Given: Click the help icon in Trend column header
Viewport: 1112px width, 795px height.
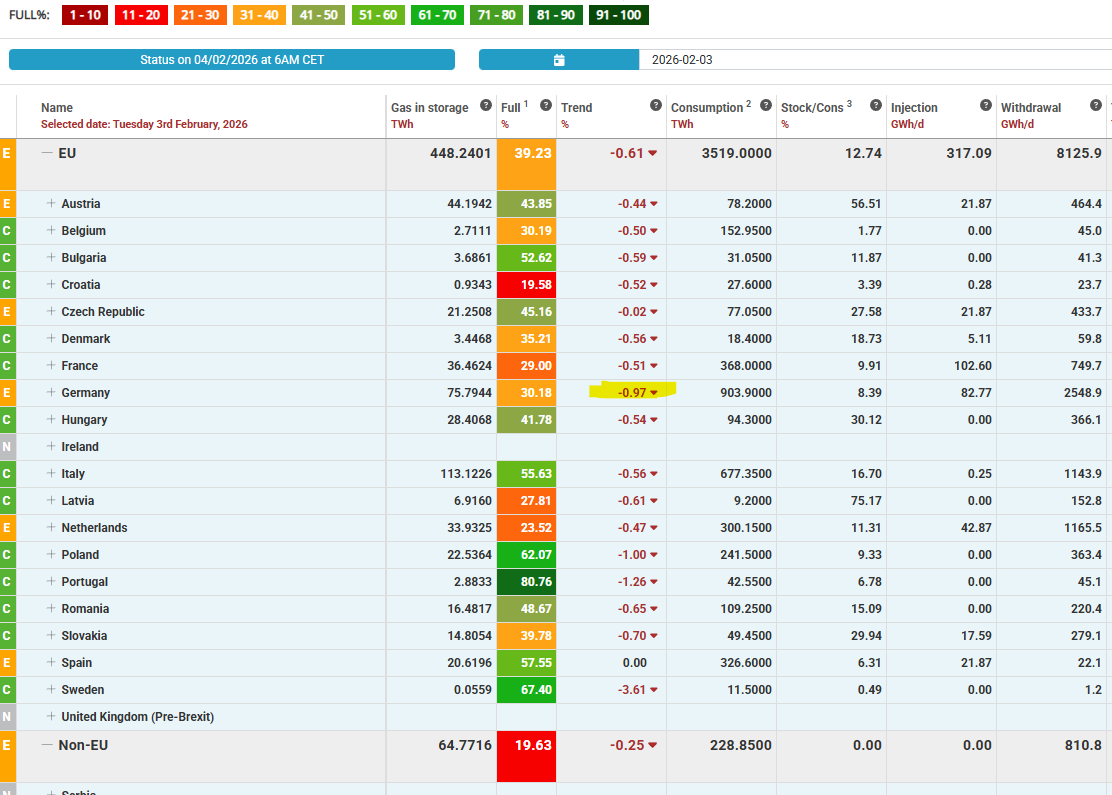Looking at the screenshot, I should tap(656, 105).
